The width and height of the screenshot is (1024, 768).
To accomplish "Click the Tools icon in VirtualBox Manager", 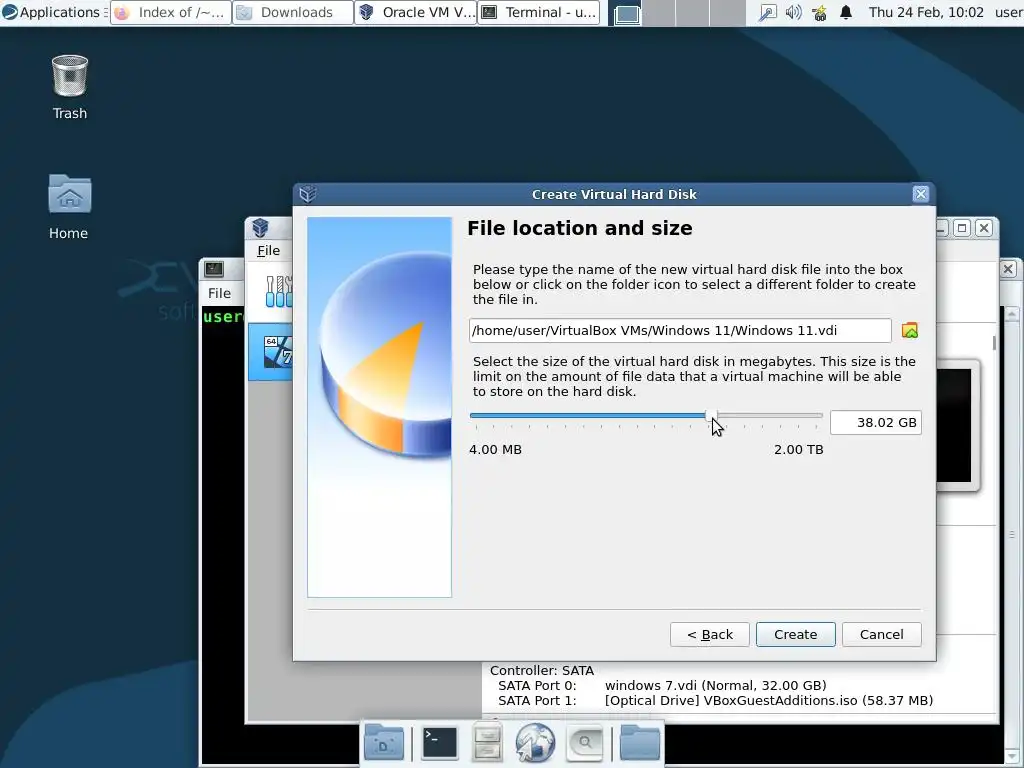I will coord(278,291).
